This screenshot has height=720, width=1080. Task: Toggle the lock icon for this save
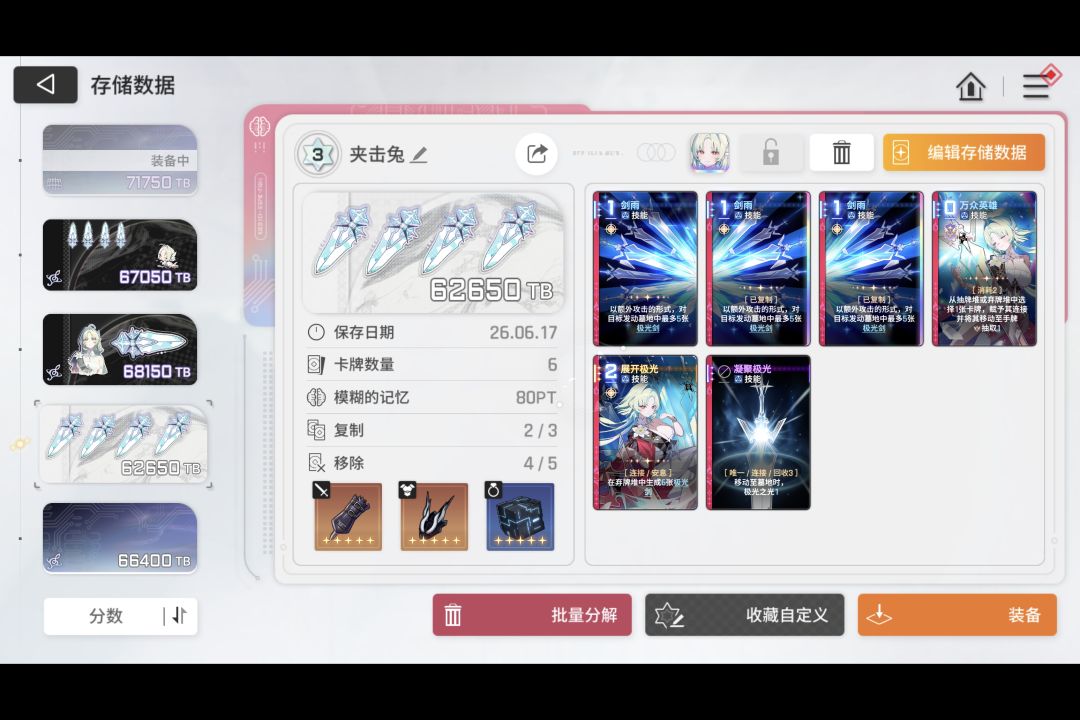771,152
